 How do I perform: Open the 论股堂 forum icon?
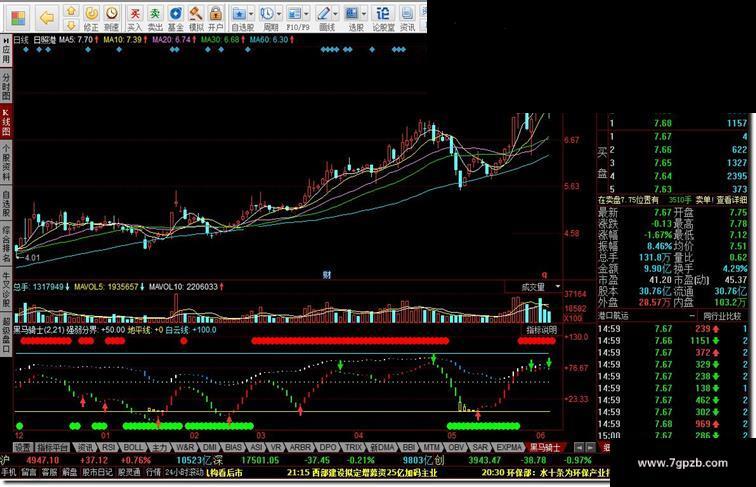383,14
